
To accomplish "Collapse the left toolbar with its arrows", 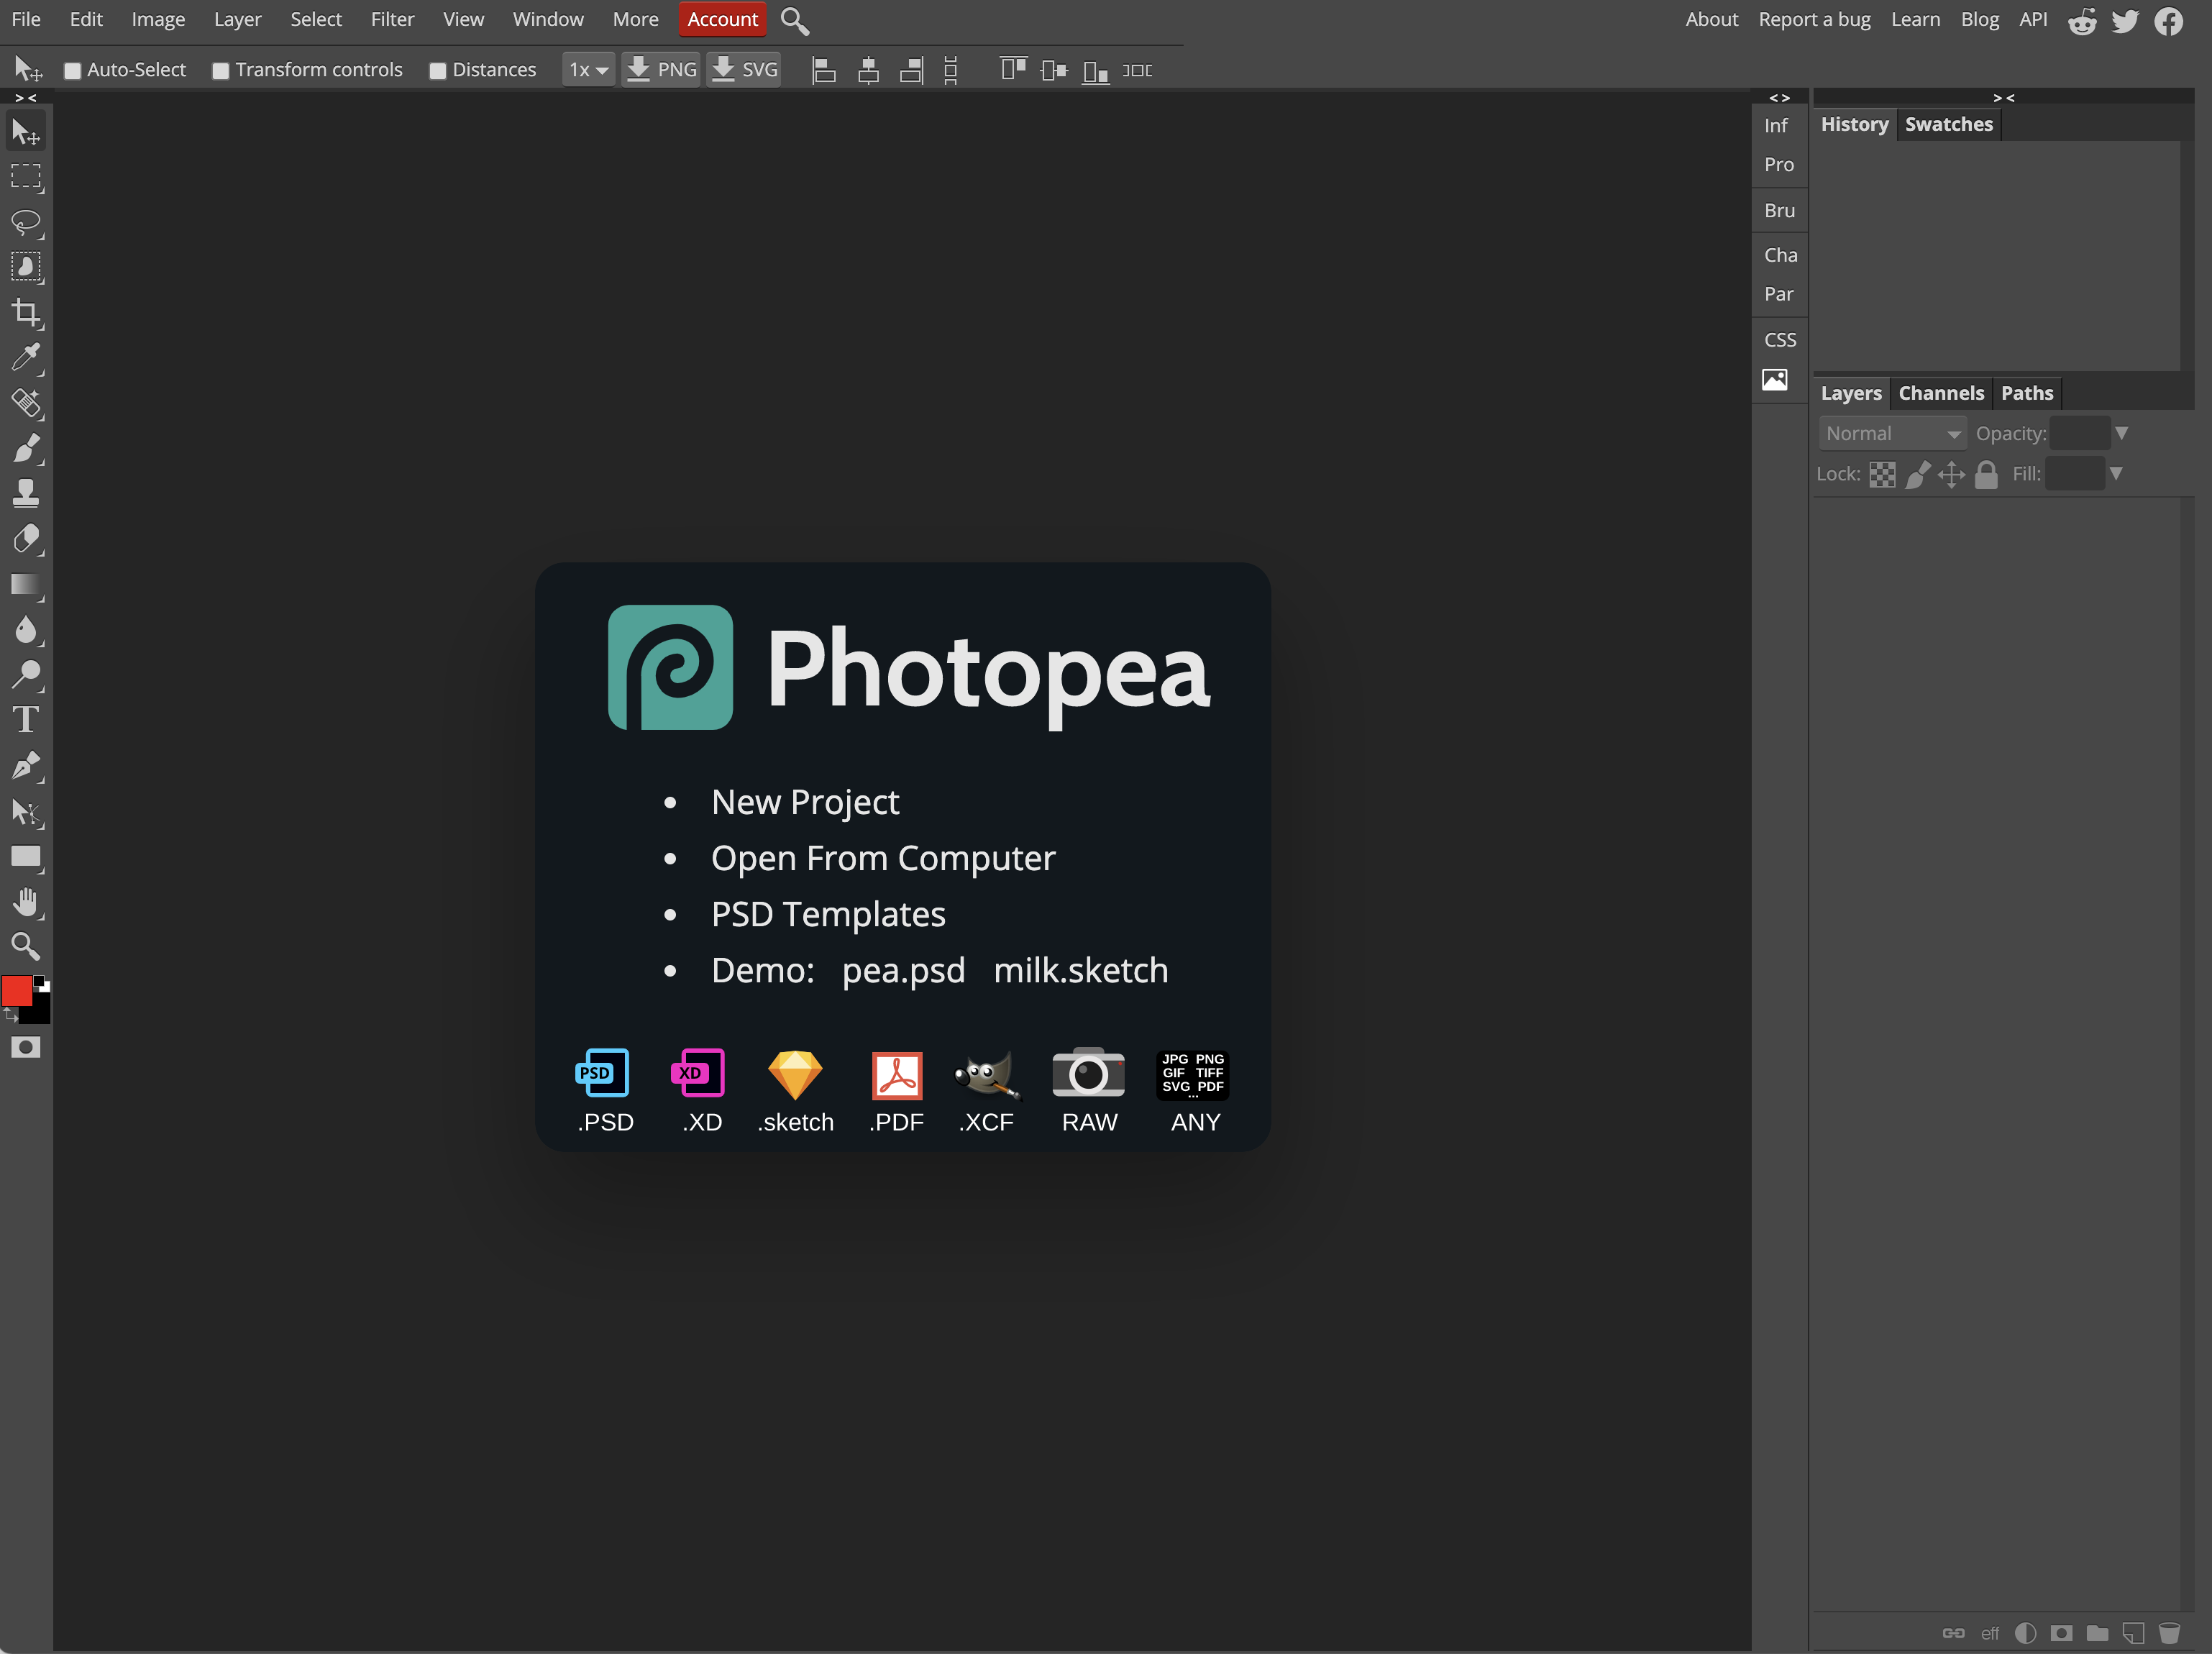I will 26,98.
